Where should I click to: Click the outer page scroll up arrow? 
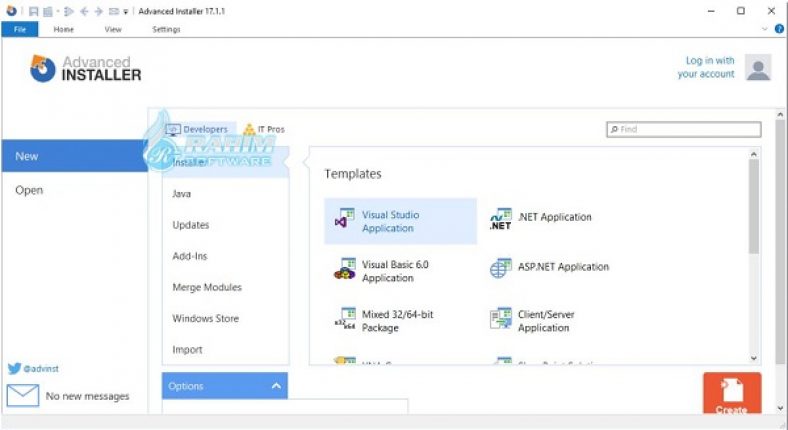click(x=780, y=115)
